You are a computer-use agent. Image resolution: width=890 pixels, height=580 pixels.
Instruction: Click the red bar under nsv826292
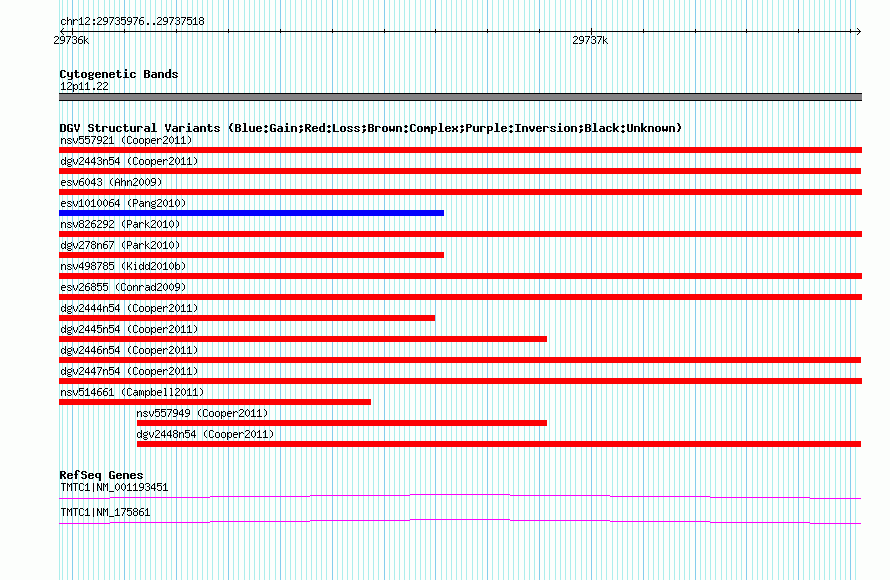pyautogui.click(x=460, y=234)
